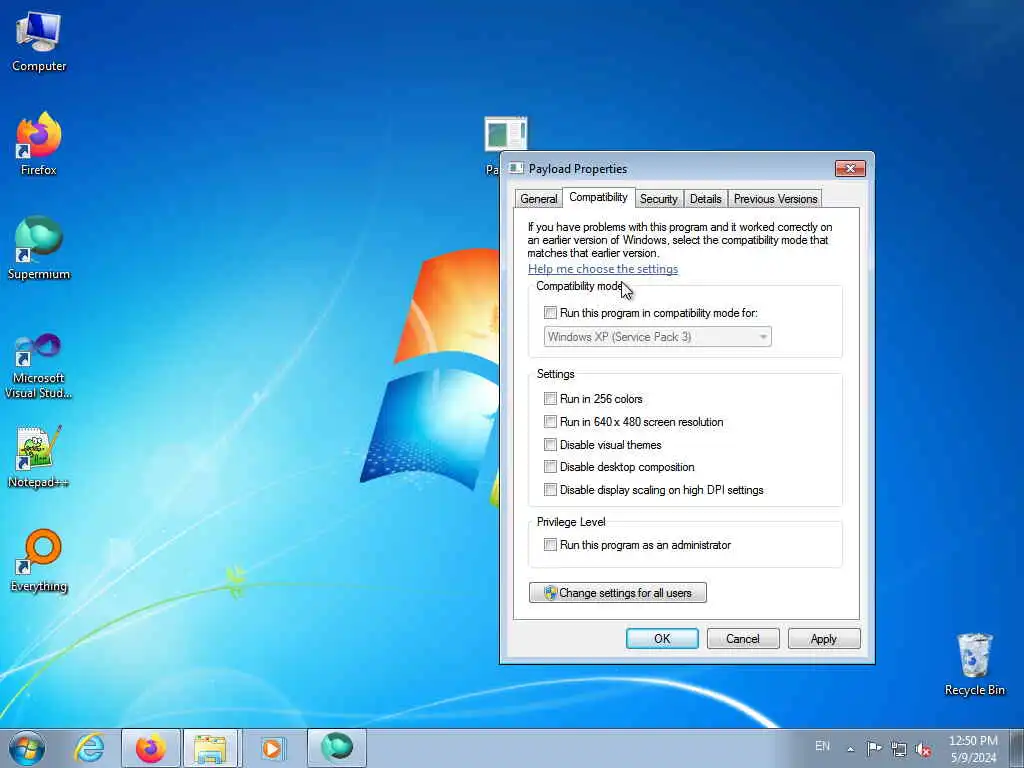Click the muted volume tray icon
This screenshot has width=1024, height=768.
923,749
